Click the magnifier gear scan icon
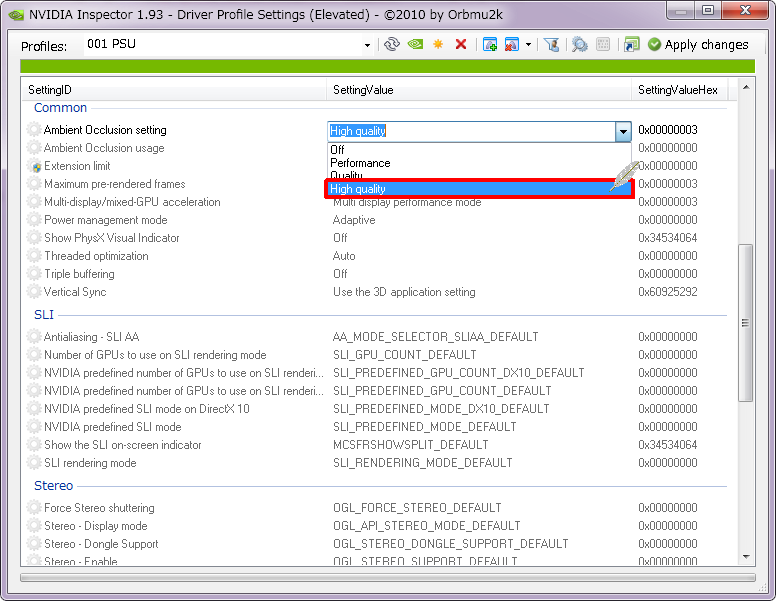 click(x=580, y=45)
